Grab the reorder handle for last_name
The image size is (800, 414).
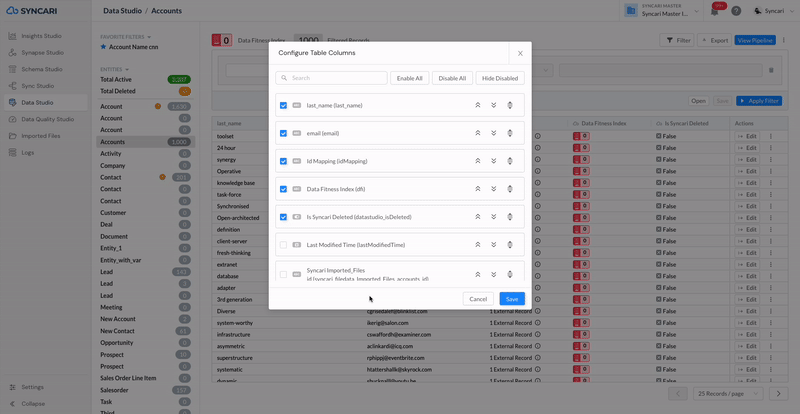click(x=509, y=105)
